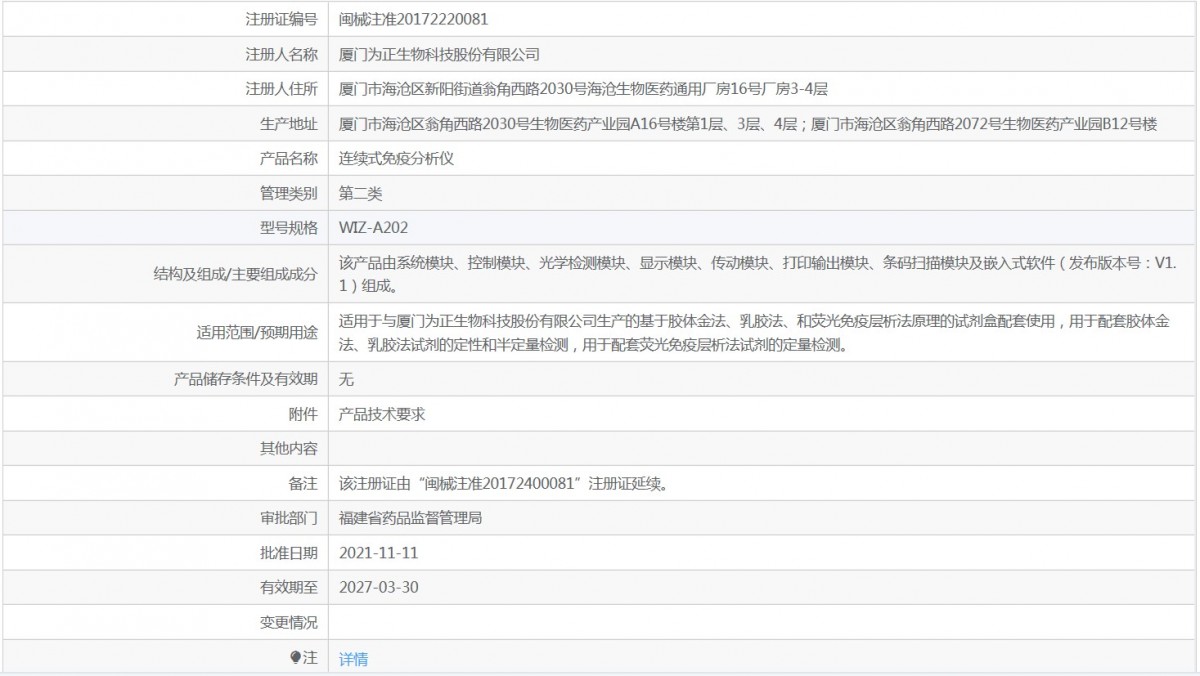Select management category value 第二类
This screenshot has height=676, width=1200.
[x=361, y=193]
